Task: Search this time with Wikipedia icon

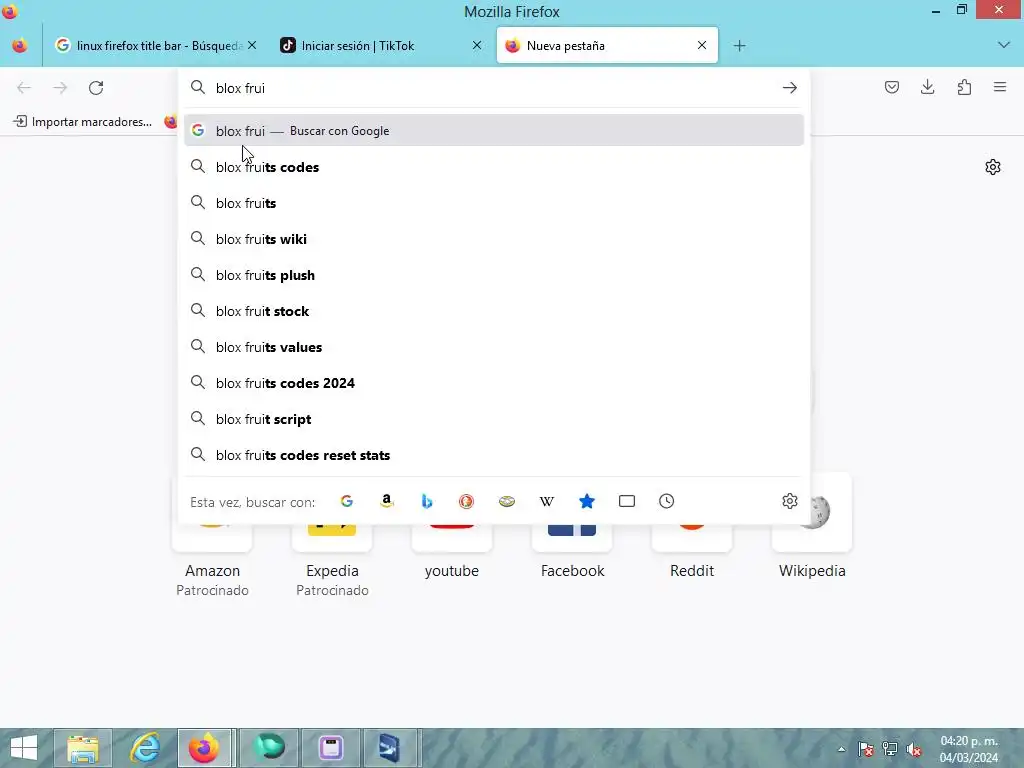Action: click(547, 501)
